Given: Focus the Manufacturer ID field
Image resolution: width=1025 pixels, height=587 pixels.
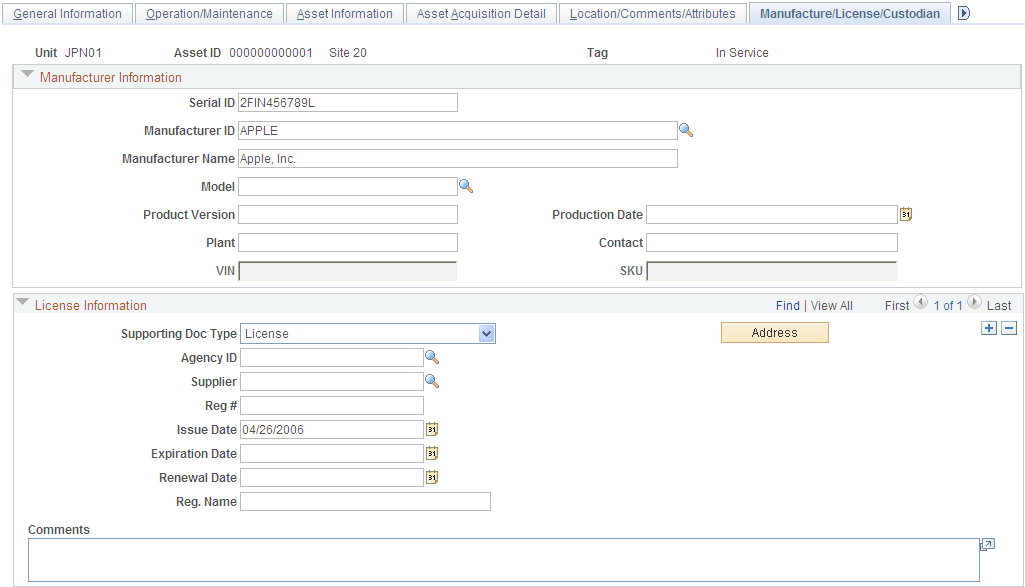Looking at the screenshot, I should point(458,131).
